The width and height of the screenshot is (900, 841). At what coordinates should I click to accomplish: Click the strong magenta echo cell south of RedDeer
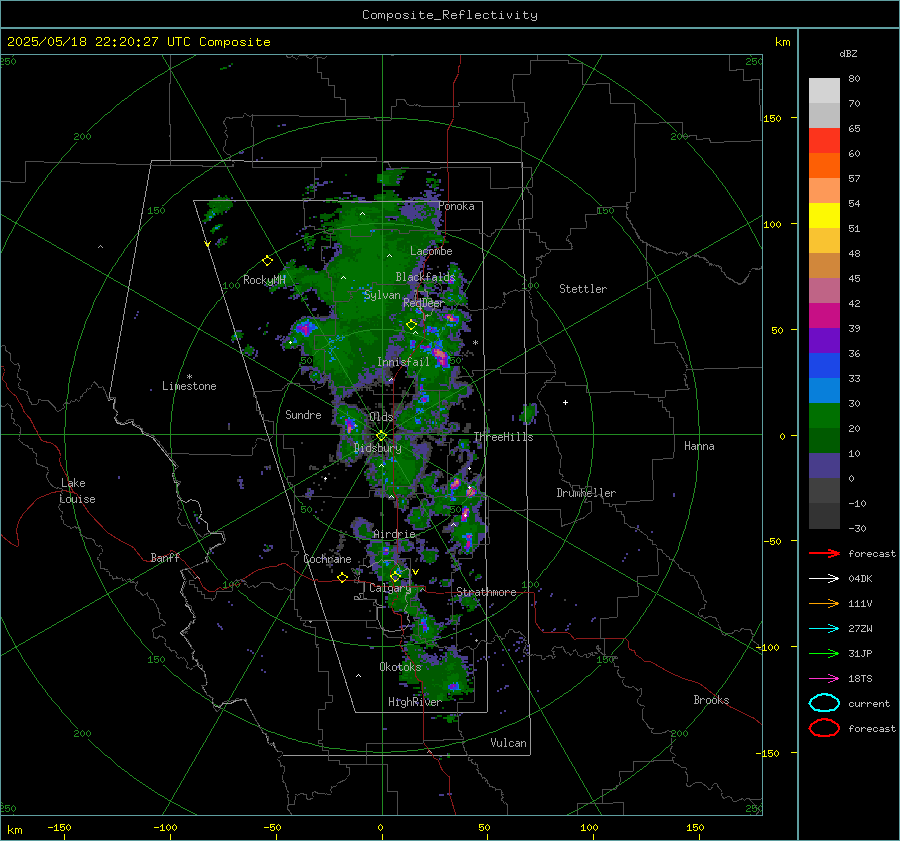point(440,355)
